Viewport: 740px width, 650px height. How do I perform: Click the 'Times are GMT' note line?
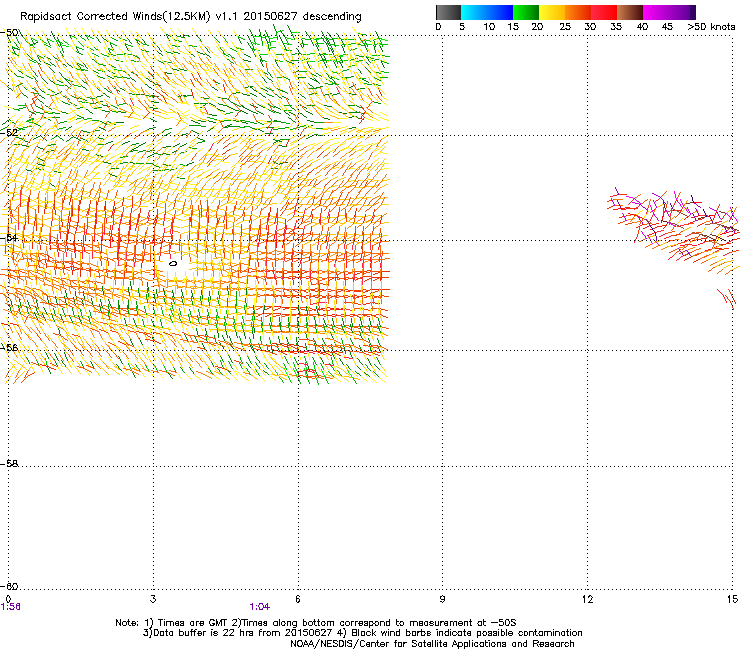[316, 623]
